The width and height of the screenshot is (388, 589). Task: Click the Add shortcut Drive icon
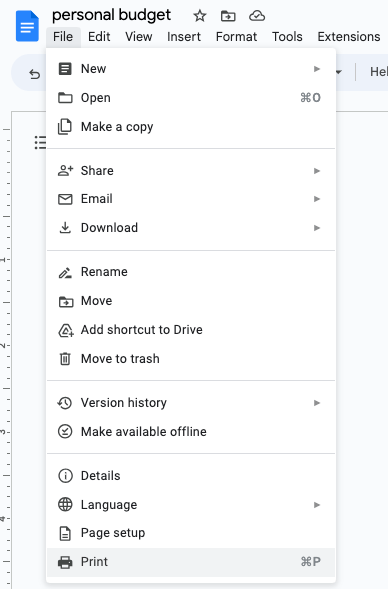point(66,330)
